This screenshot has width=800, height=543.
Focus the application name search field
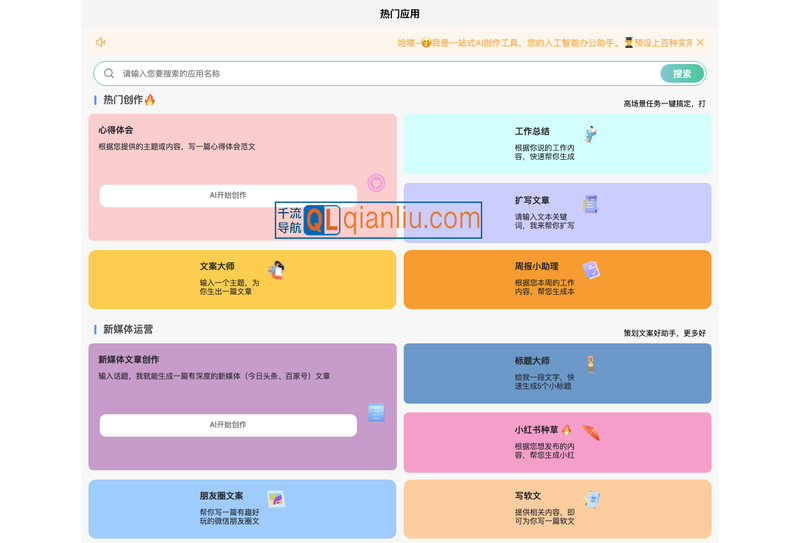380,73
